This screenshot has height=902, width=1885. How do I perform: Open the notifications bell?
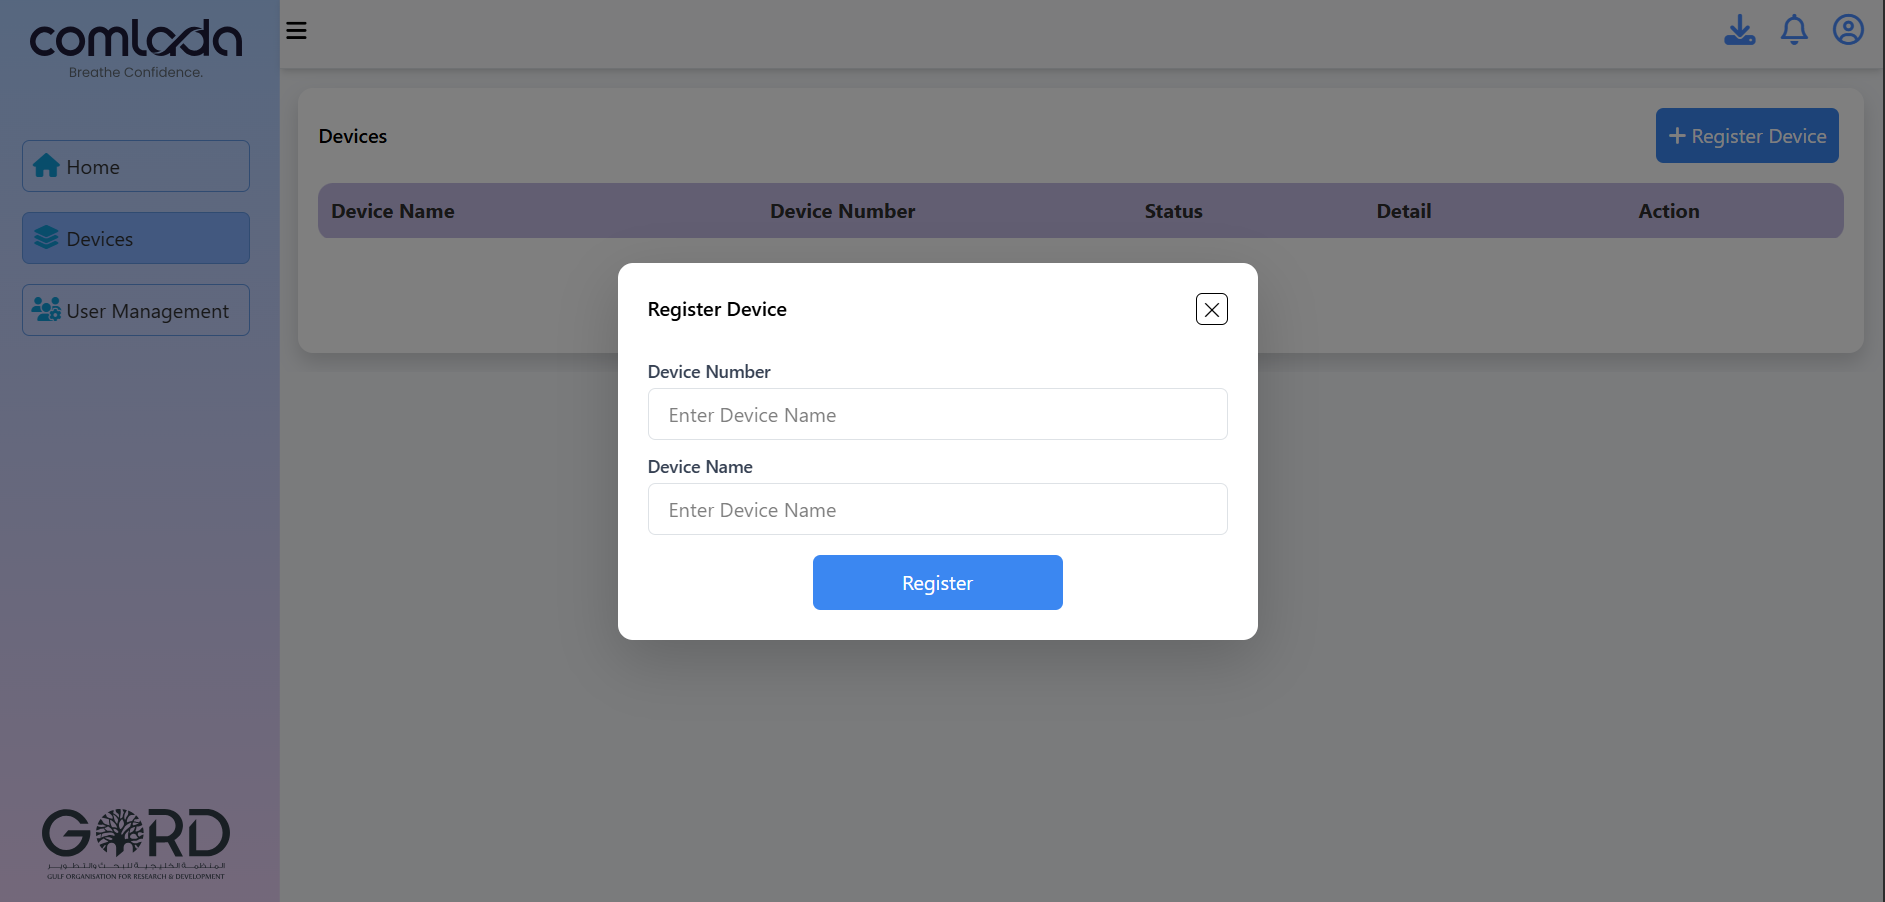pos(1794,30)
